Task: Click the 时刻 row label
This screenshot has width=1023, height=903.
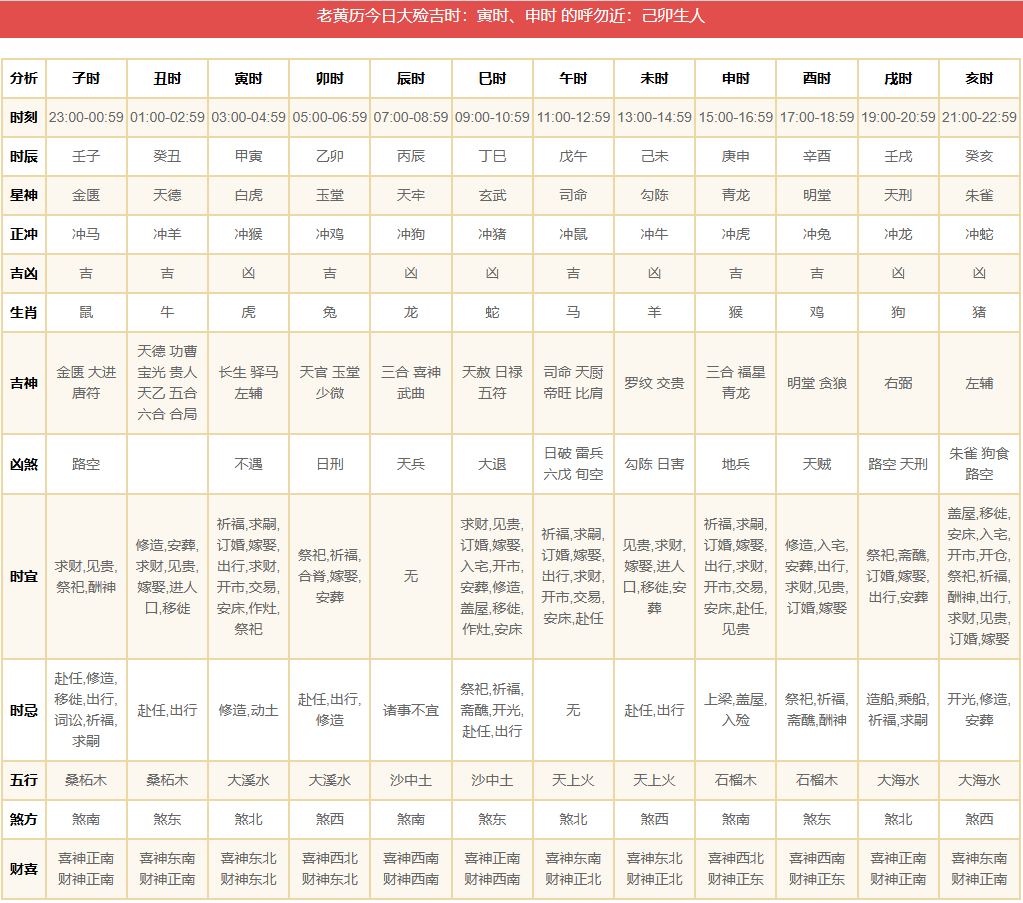Action: point(23,117)
